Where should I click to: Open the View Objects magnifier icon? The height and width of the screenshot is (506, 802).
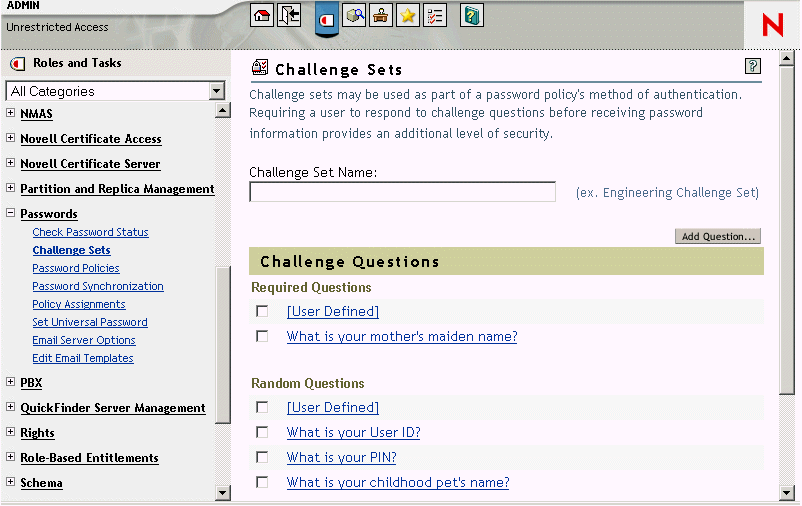pyautogui.click(x=354, y=15)
